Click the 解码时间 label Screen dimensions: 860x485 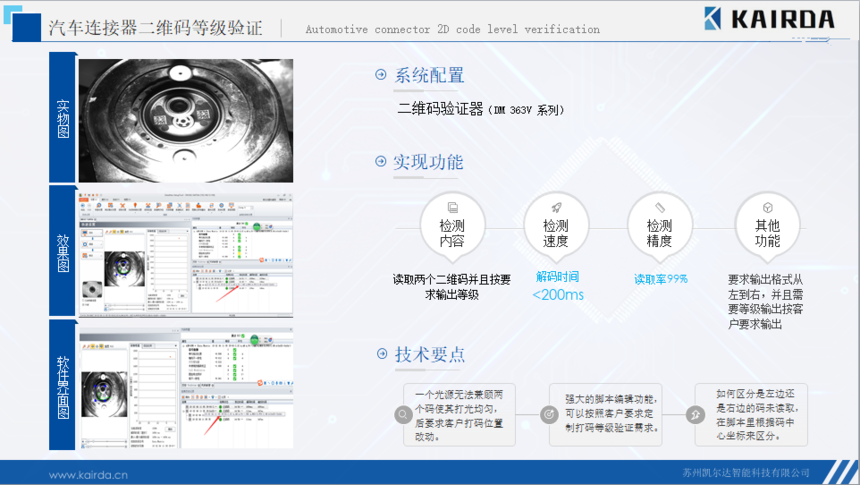(x=557, y=277)
